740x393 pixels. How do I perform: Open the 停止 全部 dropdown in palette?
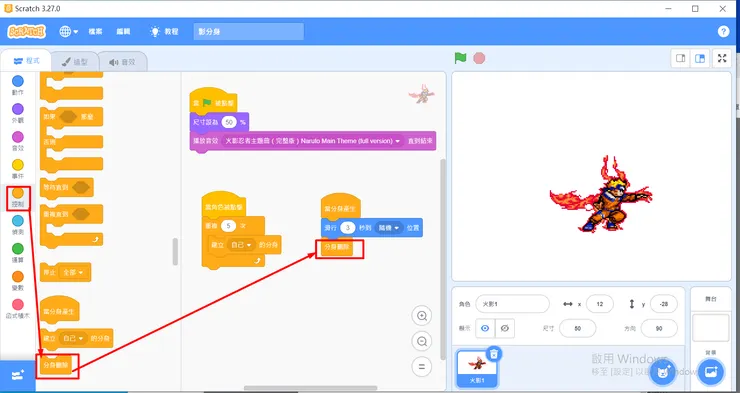coord(73,273)
